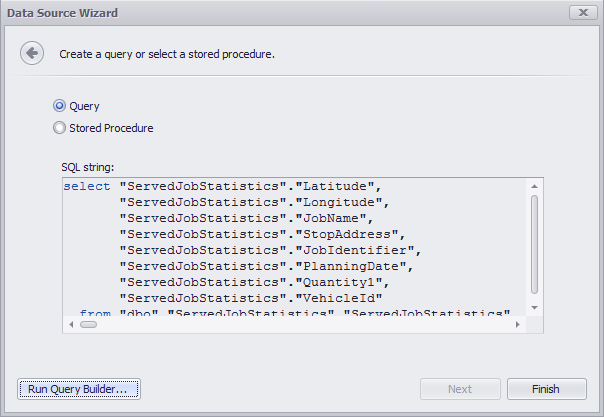Place cursor on the "JobIdentifier" SQL line

[x=270, y=250]
